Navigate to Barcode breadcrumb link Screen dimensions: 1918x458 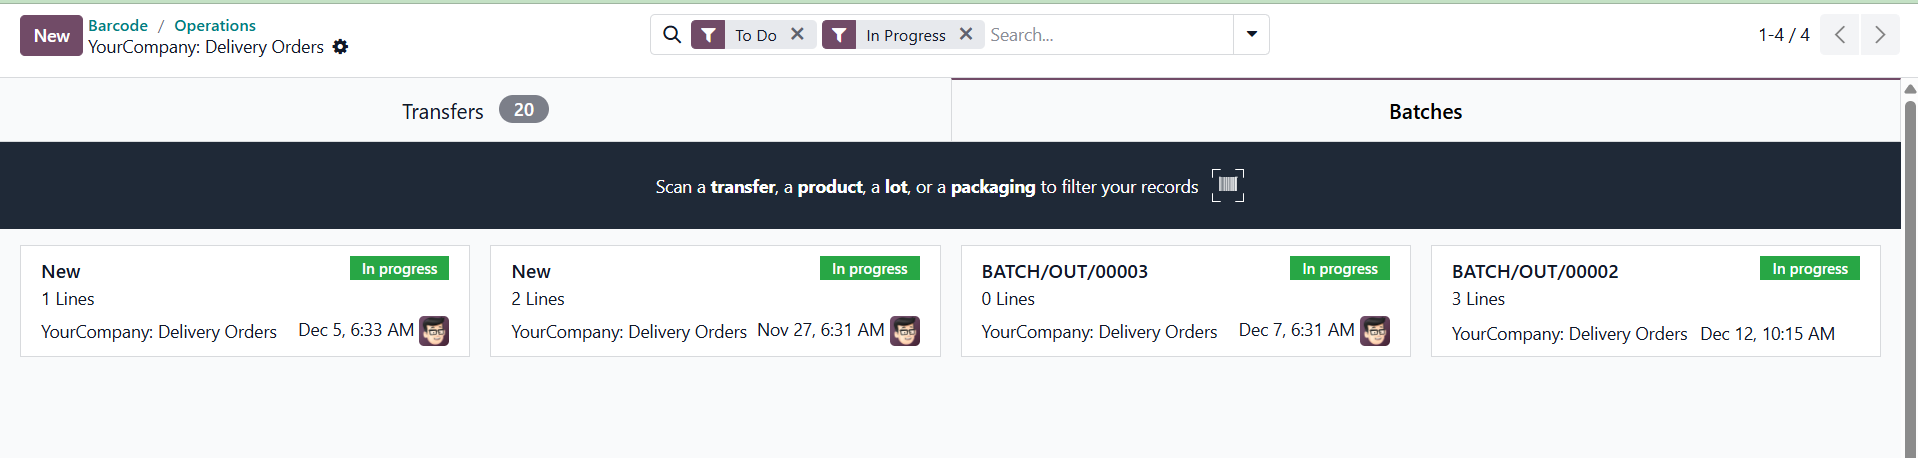pos(118,25)
